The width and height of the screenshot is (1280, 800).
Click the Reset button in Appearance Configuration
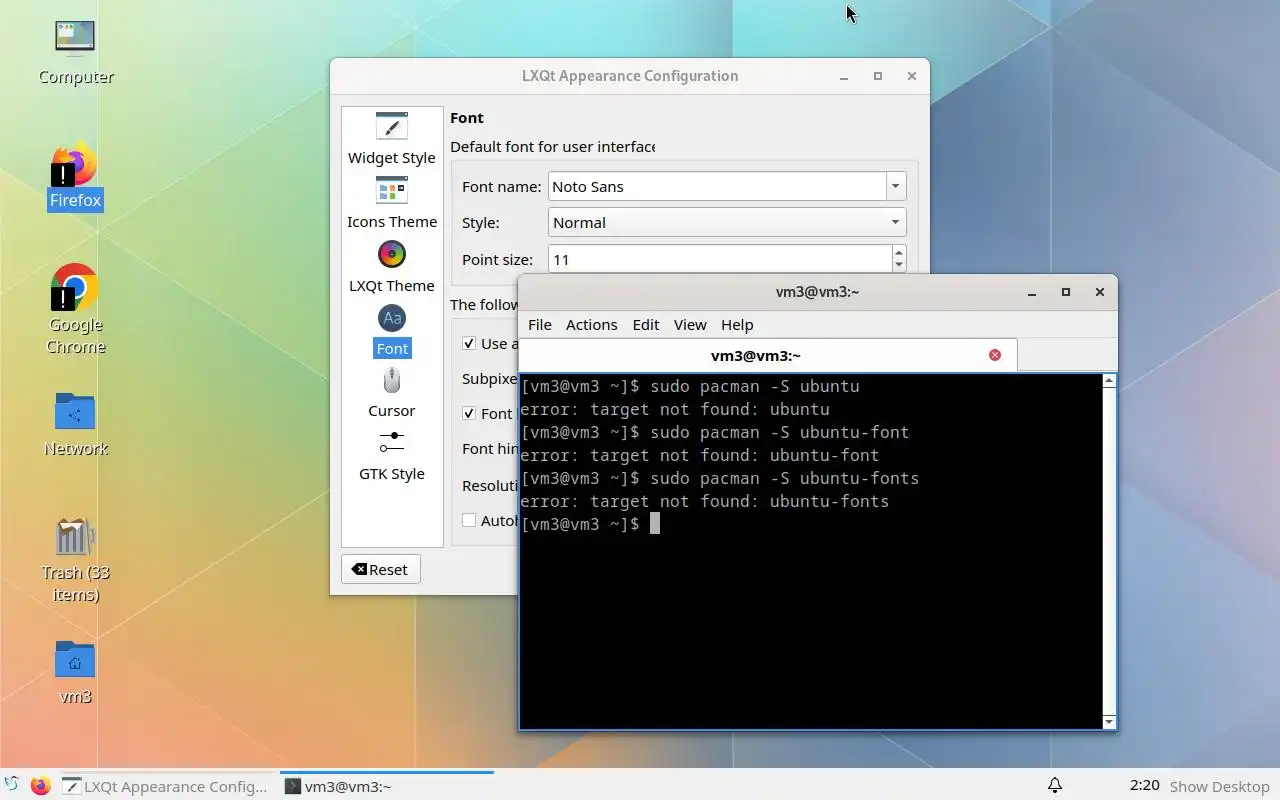380,569
